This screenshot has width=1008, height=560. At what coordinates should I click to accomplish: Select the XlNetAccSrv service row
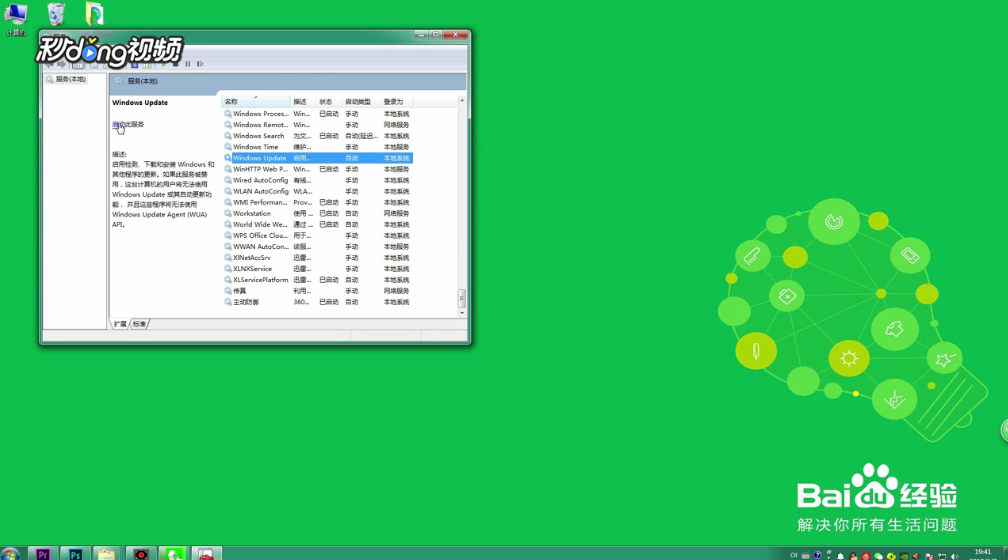click(x=318, y=258)
